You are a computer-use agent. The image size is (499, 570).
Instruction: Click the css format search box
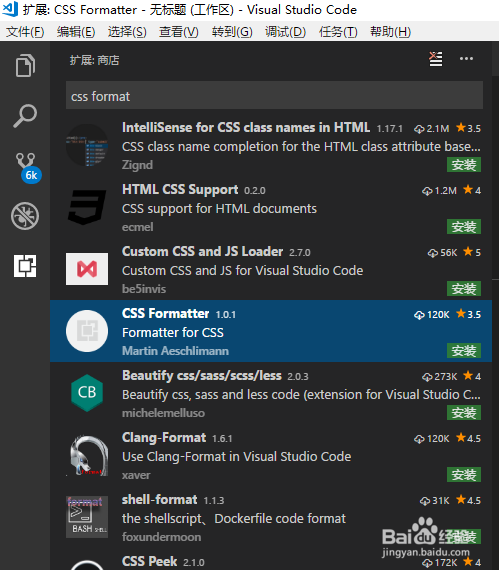274,96
